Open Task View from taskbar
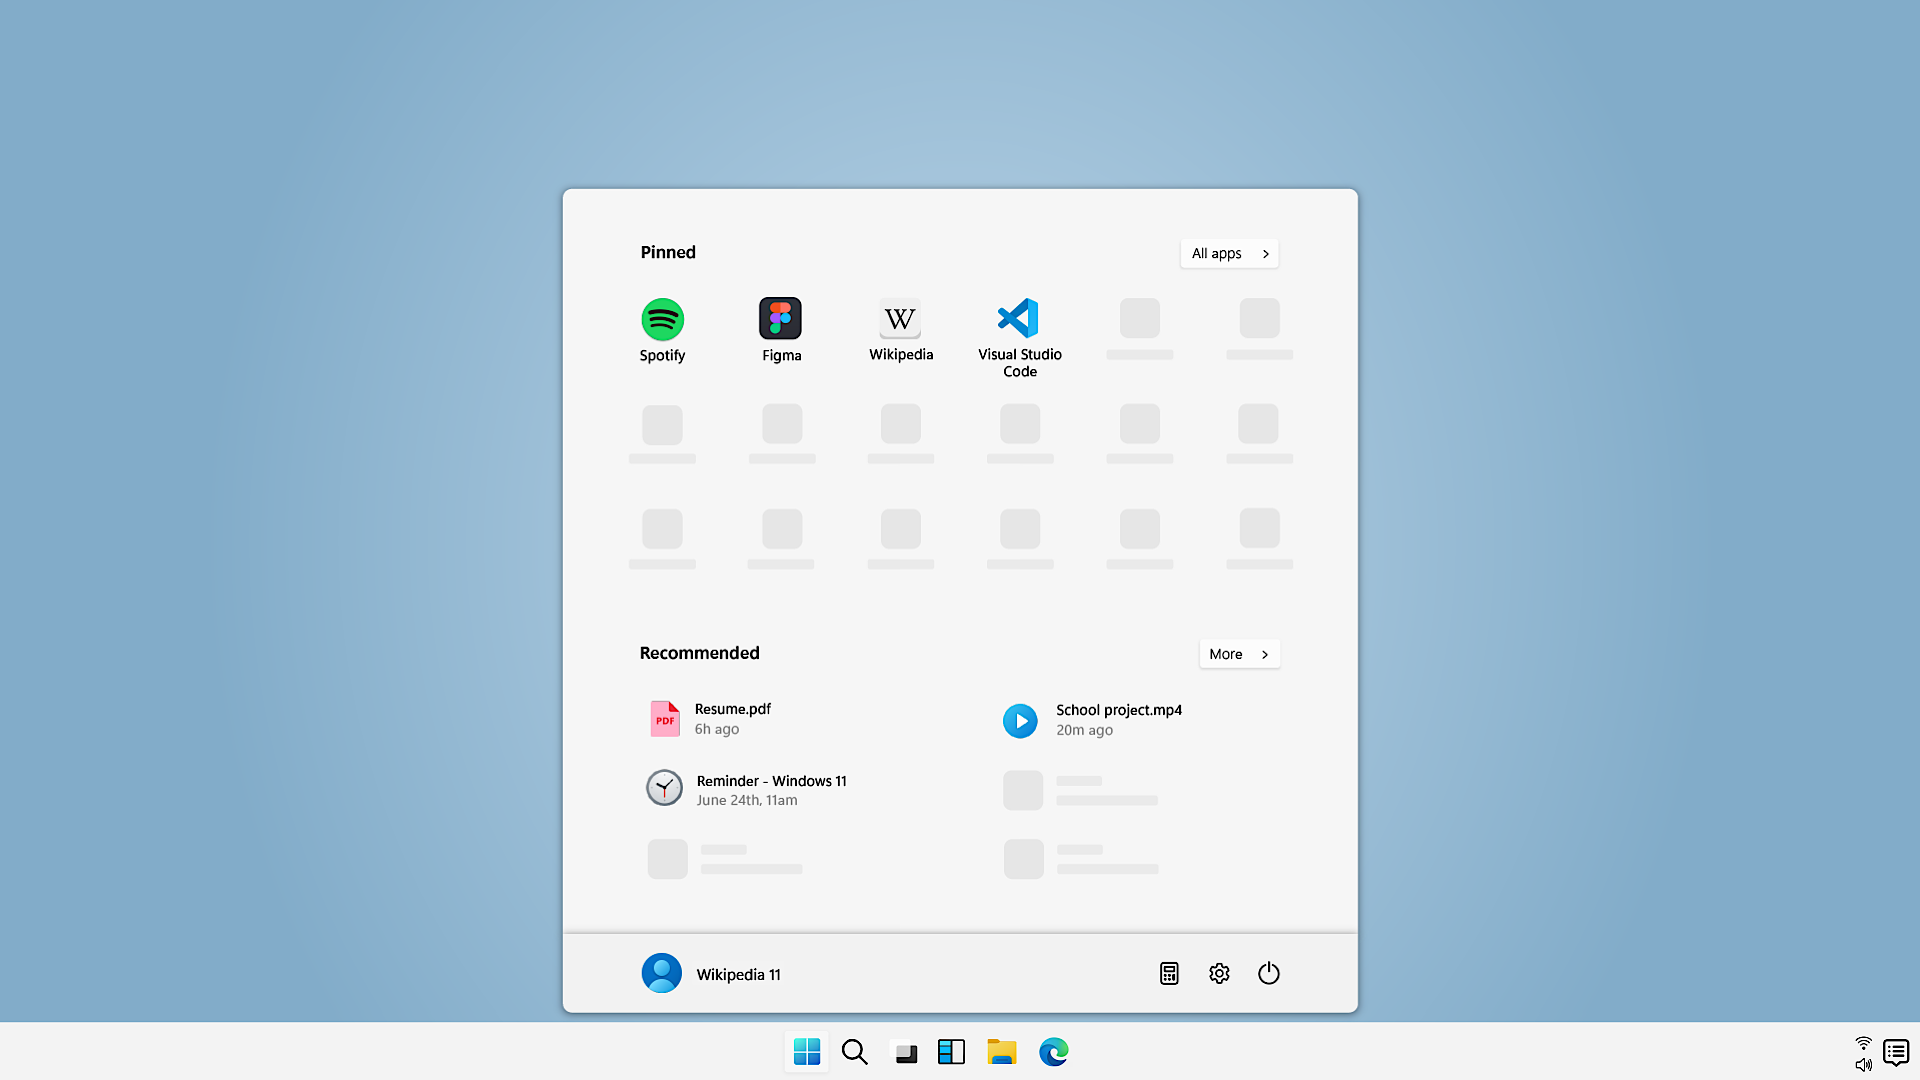The height and width of the screenshot is (1080, 1920). [905, 1052]
